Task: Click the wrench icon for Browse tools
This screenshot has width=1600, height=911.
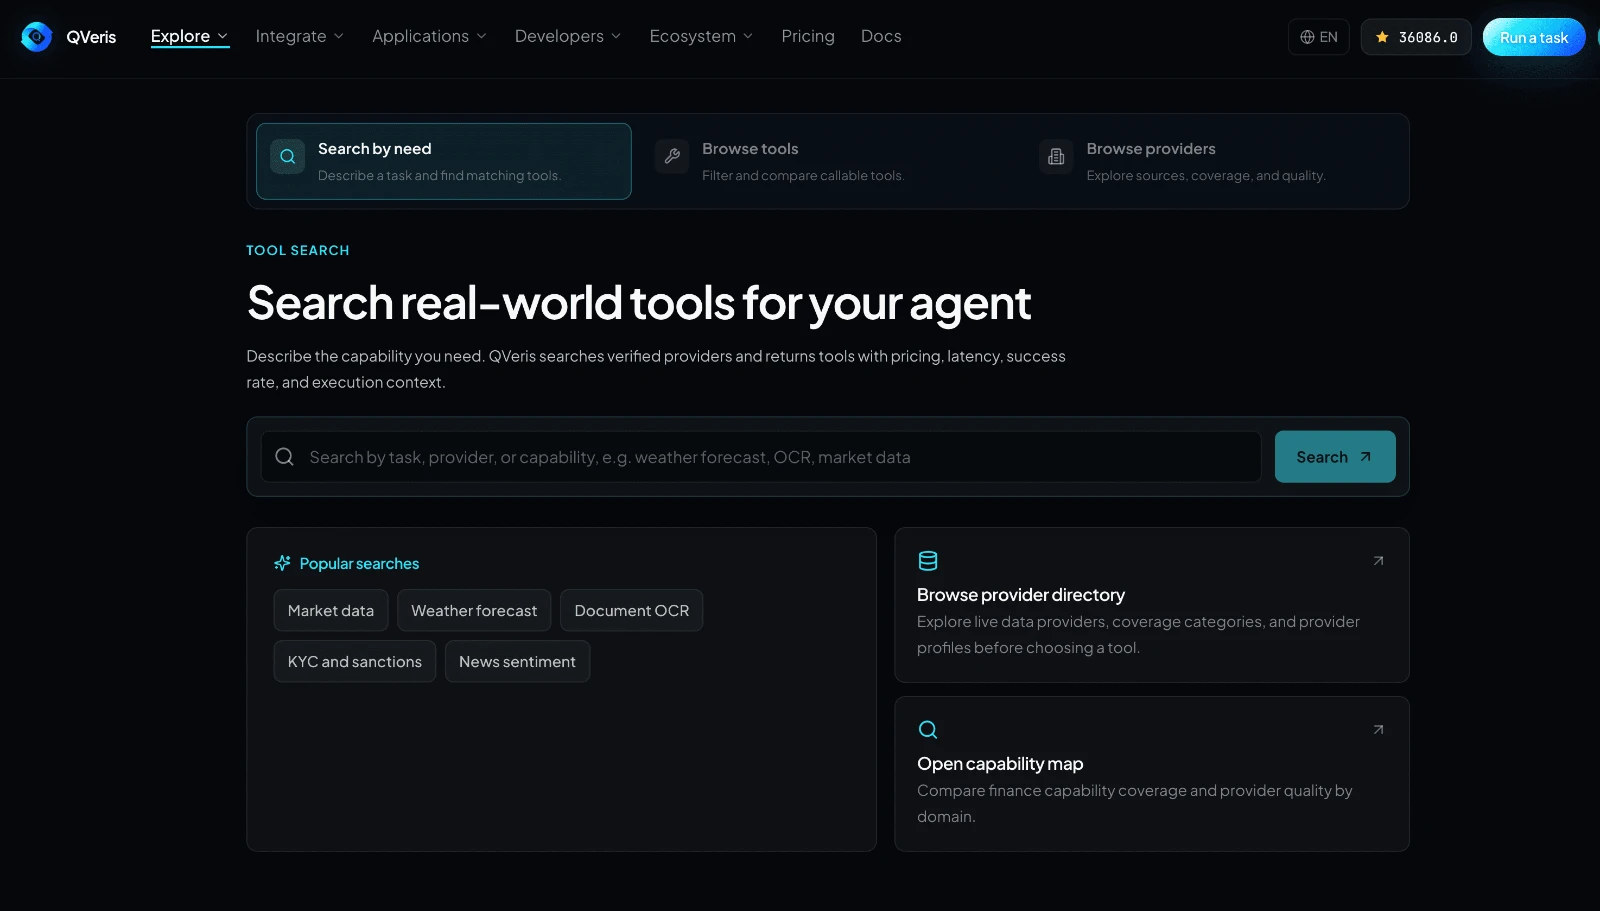Action: pyautogui.click(x=672, y=157)
